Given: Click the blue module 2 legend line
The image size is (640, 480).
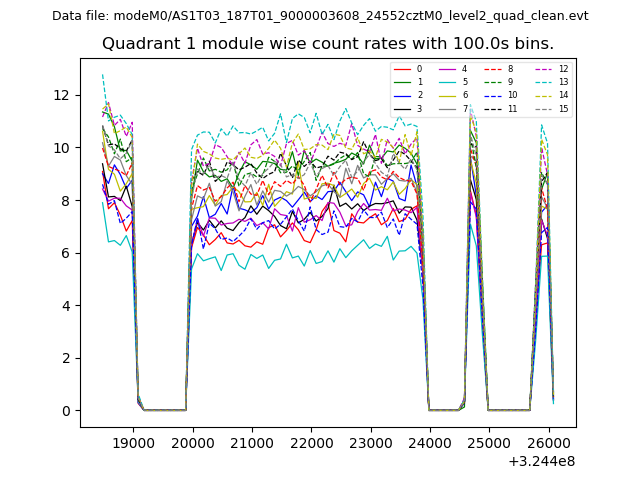Looking at the screenshot, I should 401,95.
